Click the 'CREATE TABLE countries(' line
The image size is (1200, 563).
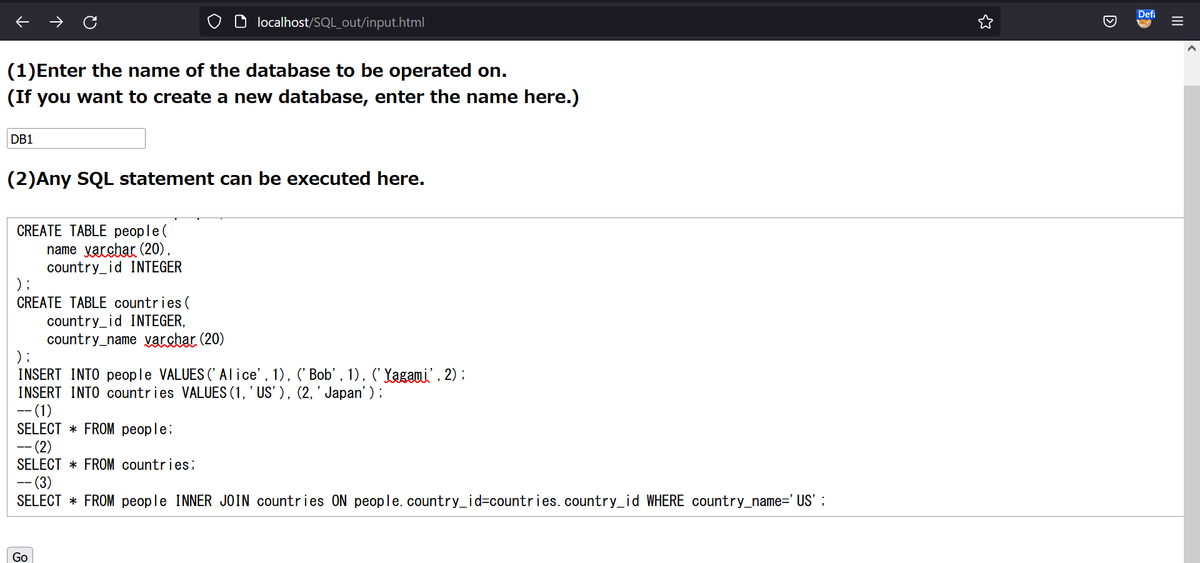[104, 303]
